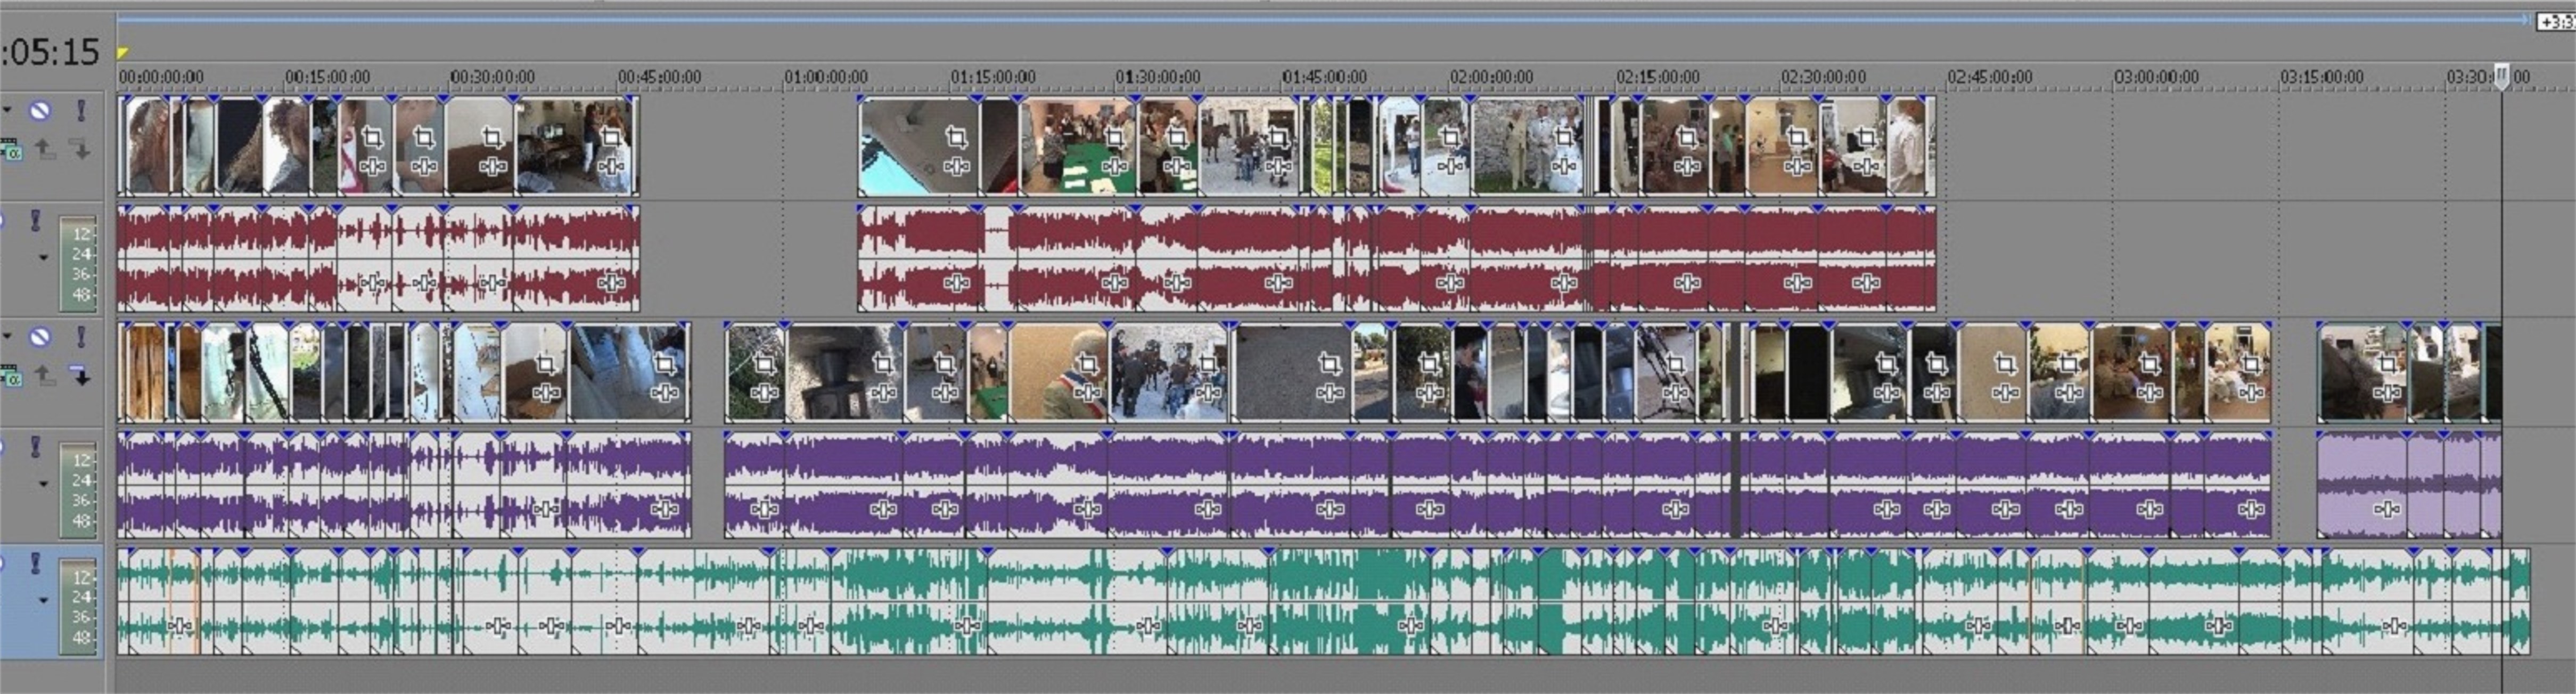Expand the purple audio track dropdown arrow
Screen dimensions: 2576x694
tap(43, 484)
